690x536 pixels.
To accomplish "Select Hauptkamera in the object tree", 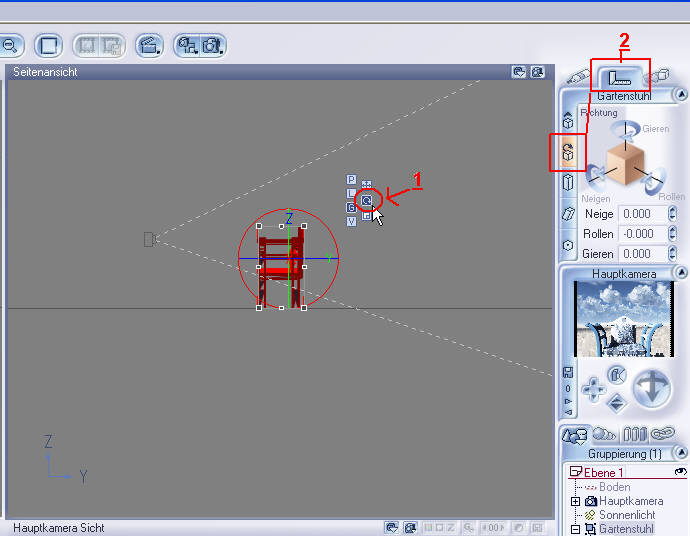I will pyautogui.click(x=631, y=501).
